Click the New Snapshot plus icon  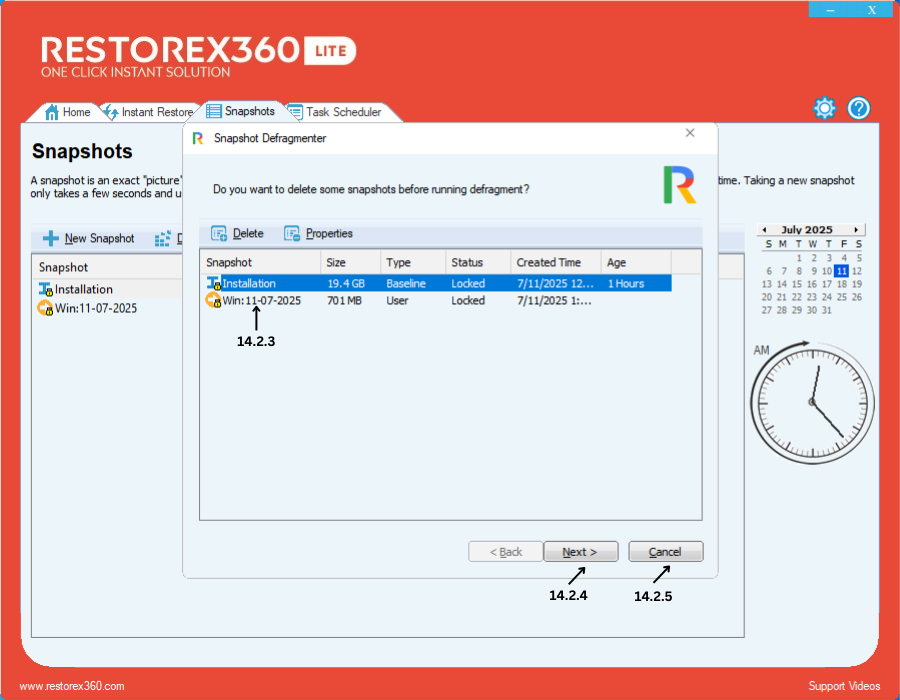50,239
